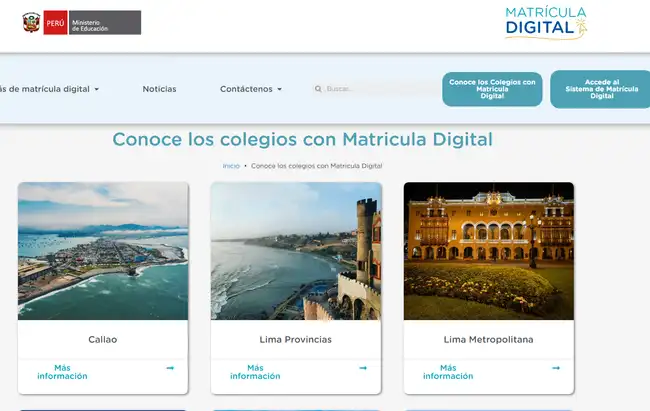Screen dimensions: 650x411
Task: Select the Lima Metropolitana palace photo
Action: (489, 251)
